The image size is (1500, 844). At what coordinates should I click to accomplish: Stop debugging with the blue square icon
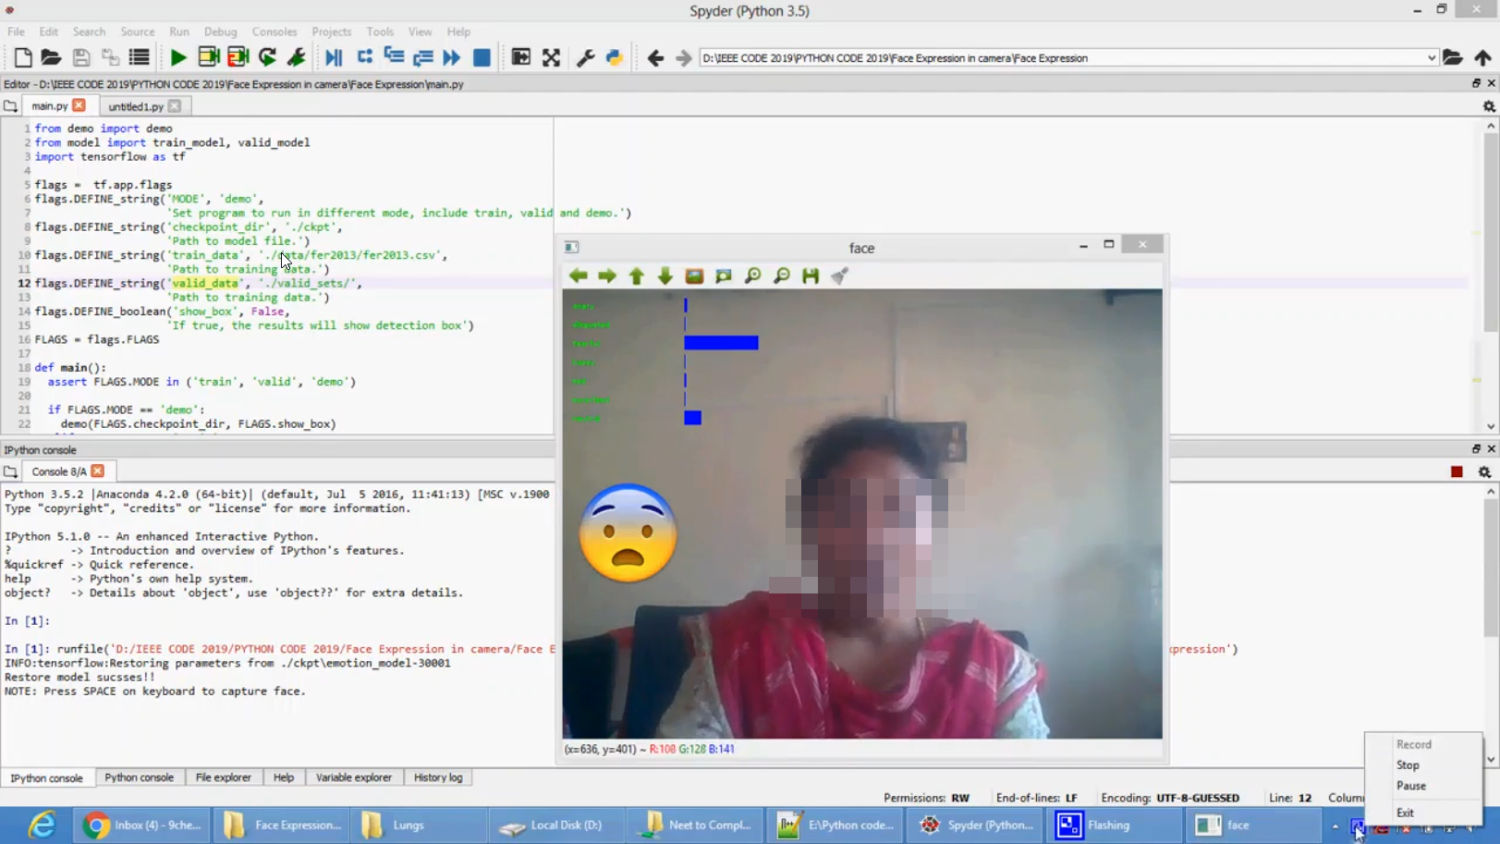481,57
